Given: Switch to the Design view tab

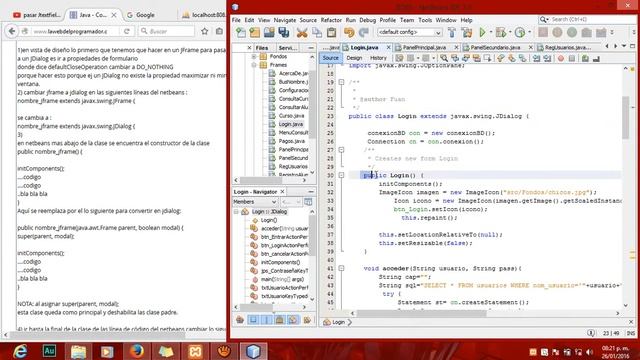Looking at the screenshot, I should coord(354,58).
